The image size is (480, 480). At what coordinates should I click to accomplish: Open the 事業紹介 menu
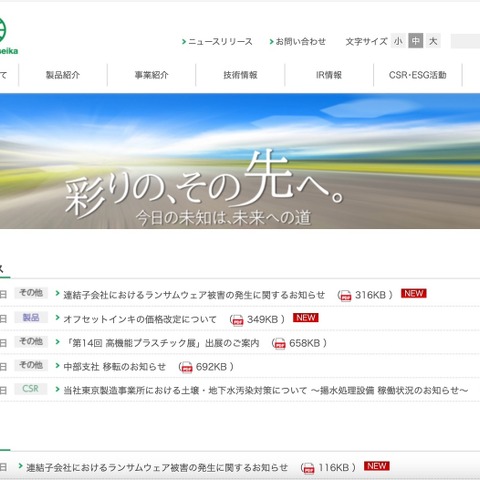(152, 75)
